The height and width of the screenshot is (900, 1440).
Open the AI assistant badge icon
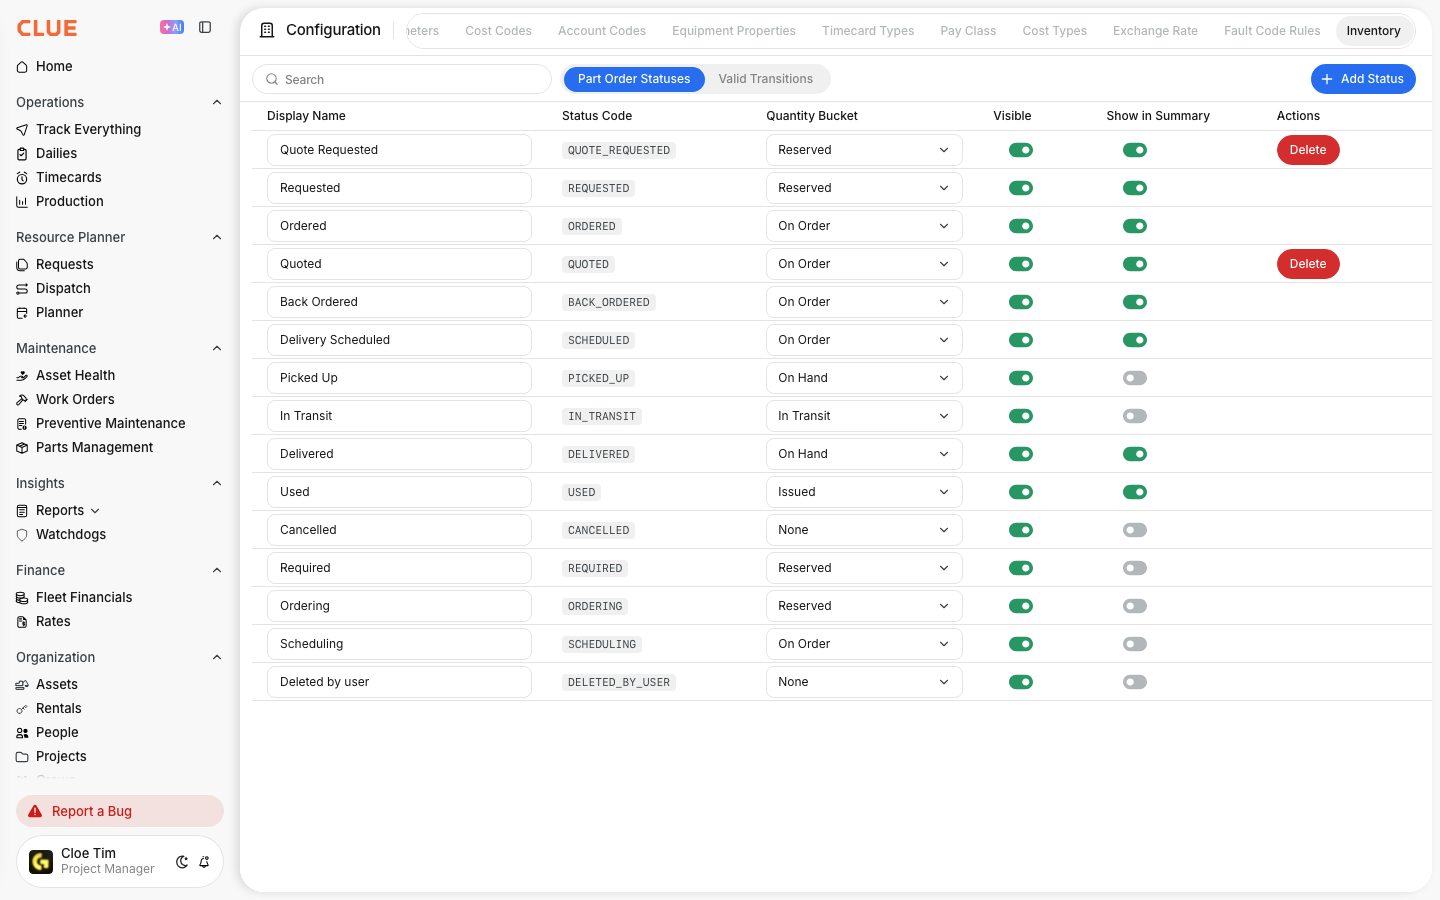pos(172,27)
